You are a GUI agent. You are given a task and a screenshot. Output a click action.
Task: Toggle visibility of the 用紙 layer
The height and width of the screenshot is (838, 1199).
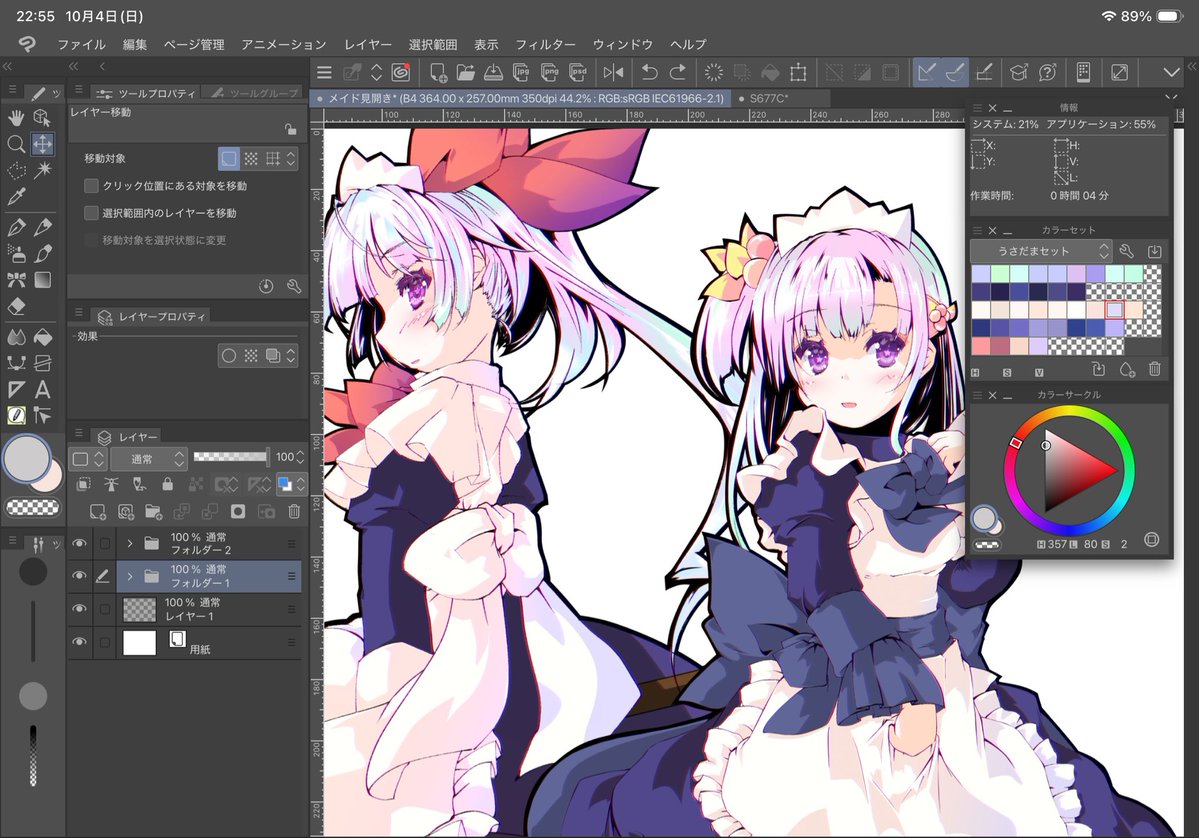click(x=79, y=642)
